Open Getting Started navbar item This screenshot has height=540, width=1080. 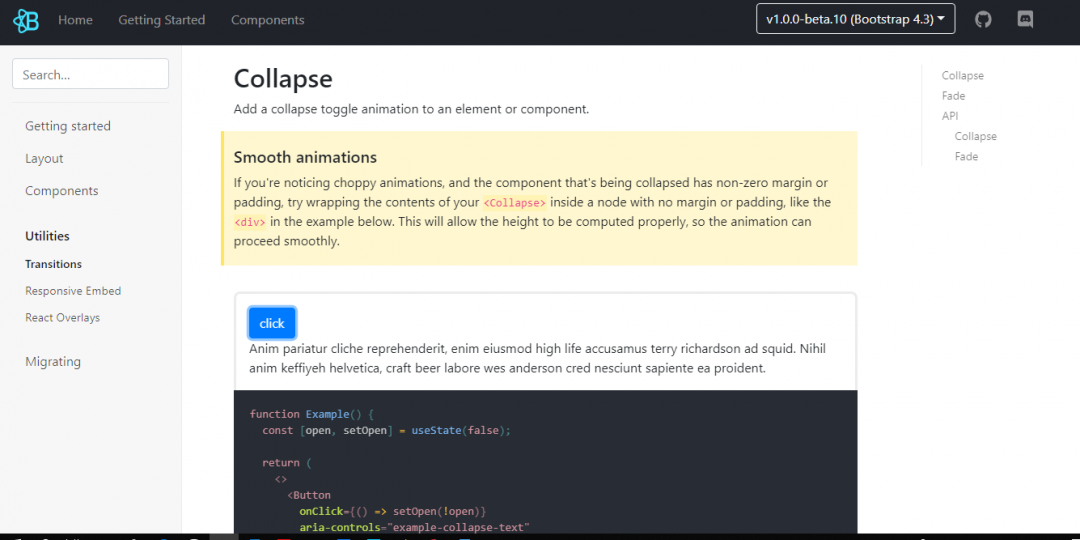[162, 20]
